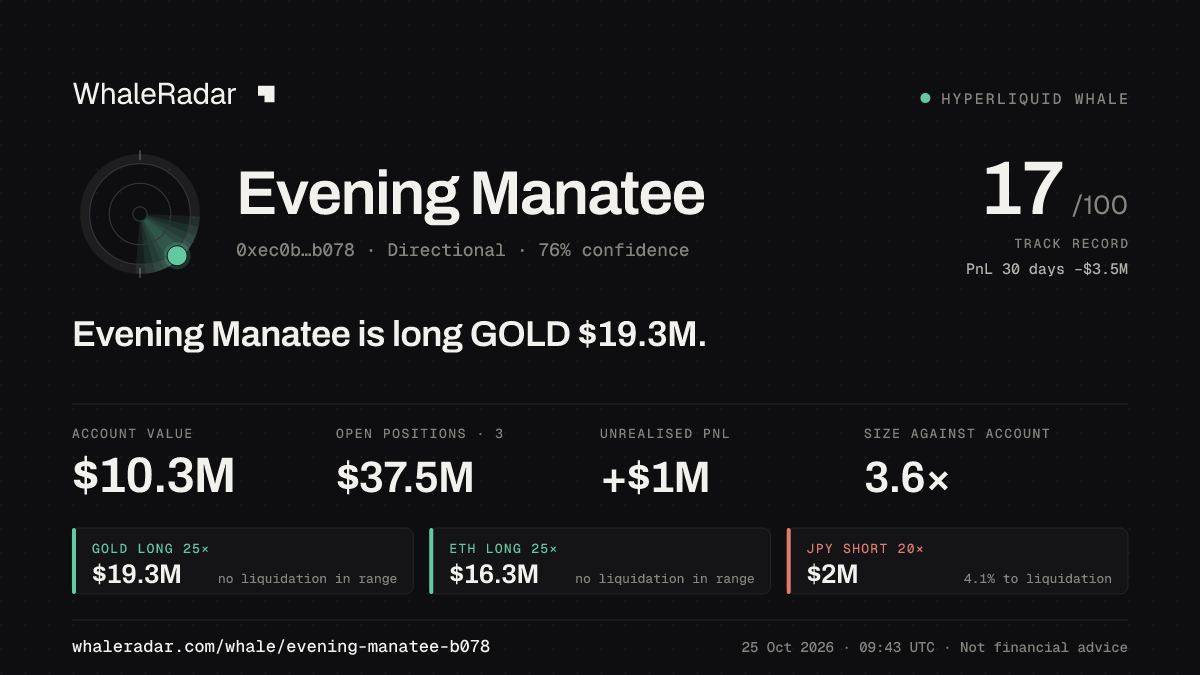
Task: Select the JPY SHORT 20× position card
Action: click(958, 561)
